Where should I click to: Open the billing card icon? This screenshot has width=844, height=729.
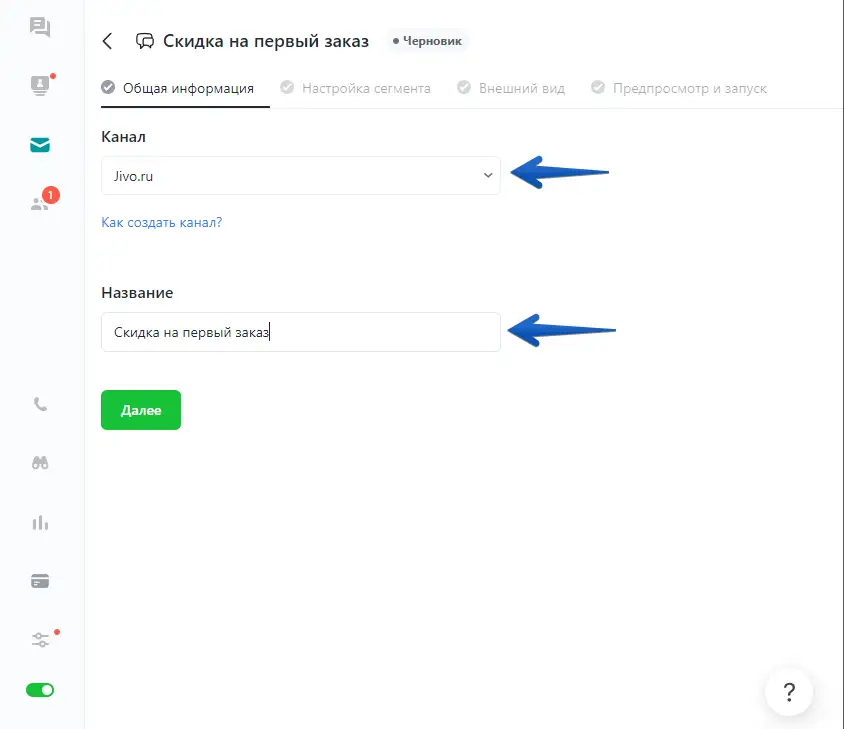click(x=40, y=581)
